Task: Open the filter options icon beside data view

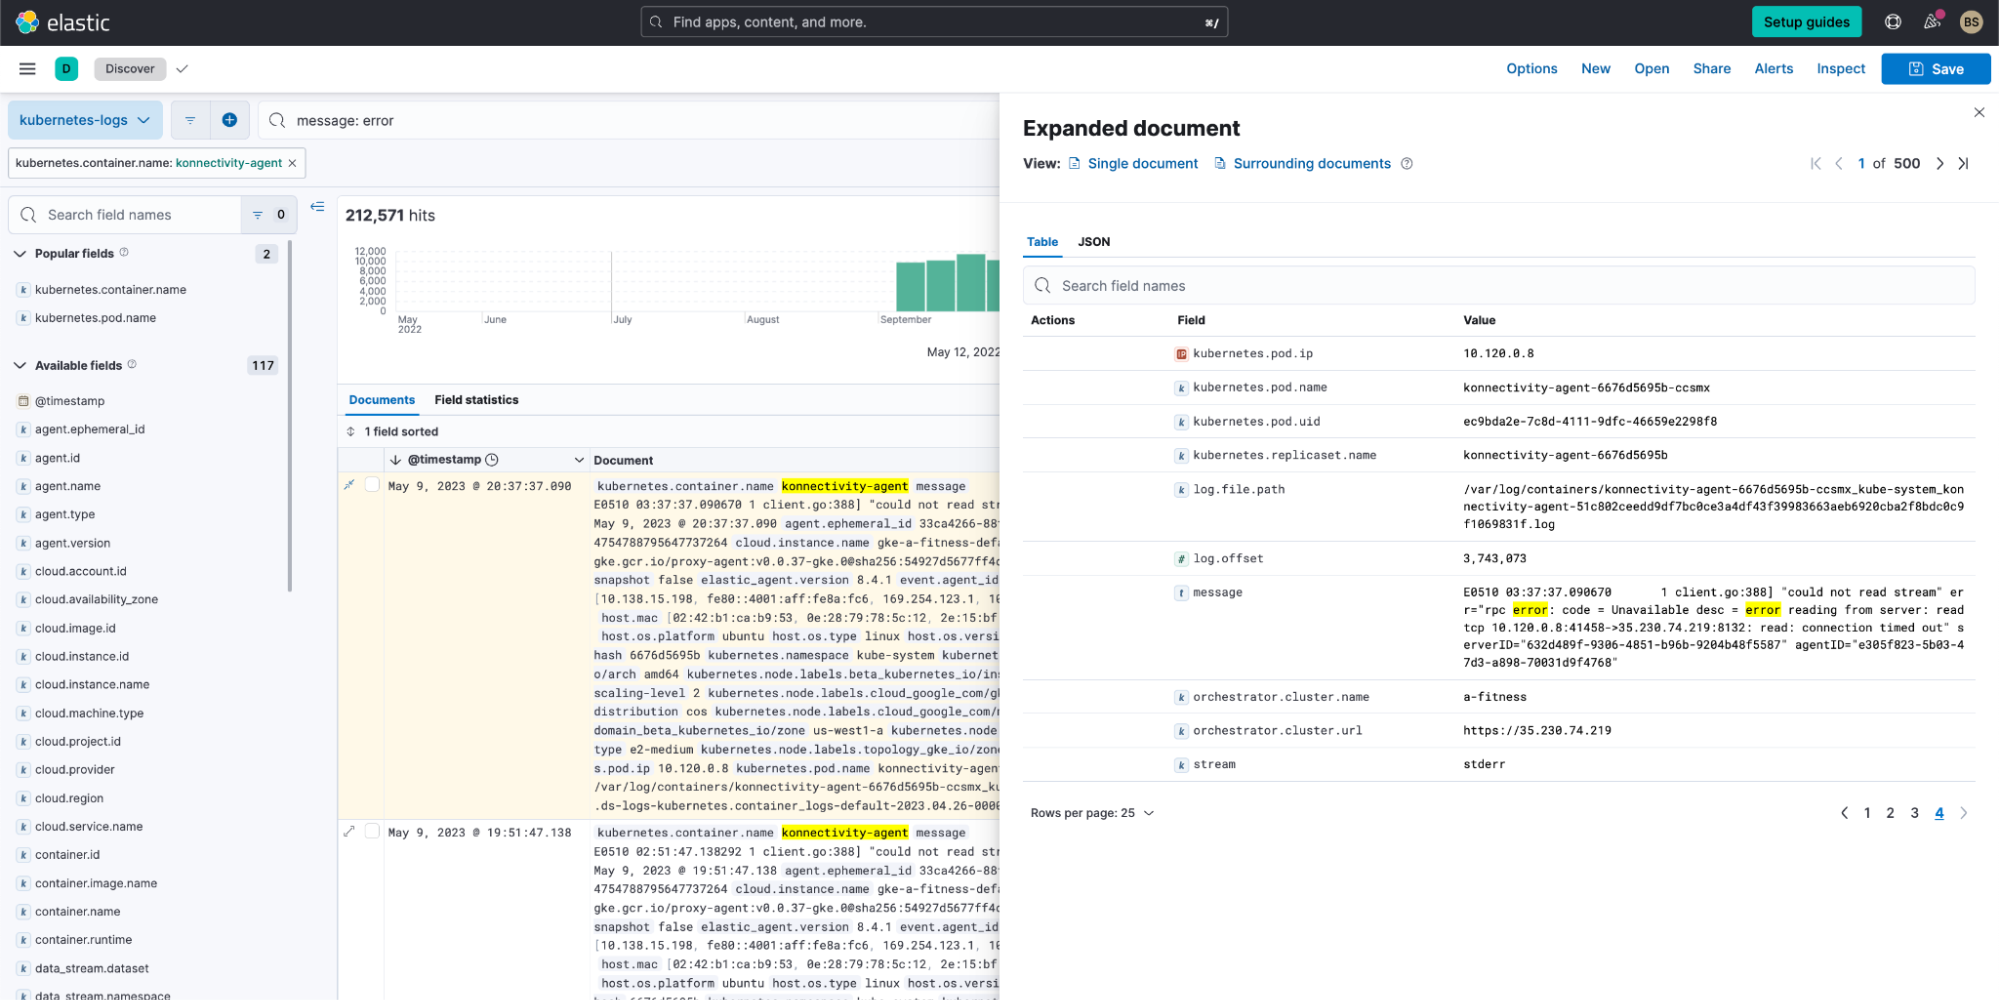Action: click(190, 120)
